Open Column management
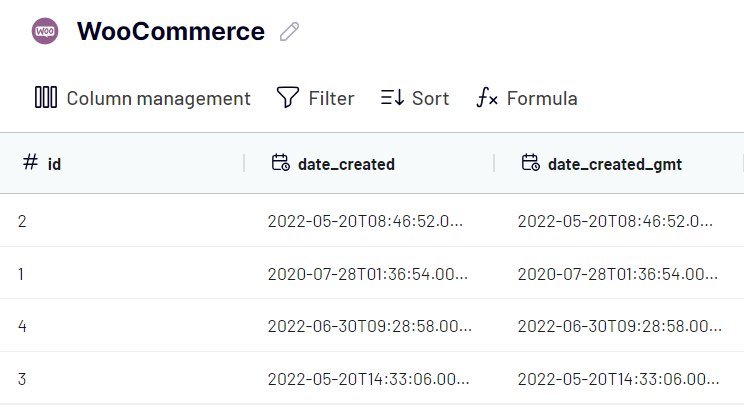 pyautogui.click(x=142, y=98)
